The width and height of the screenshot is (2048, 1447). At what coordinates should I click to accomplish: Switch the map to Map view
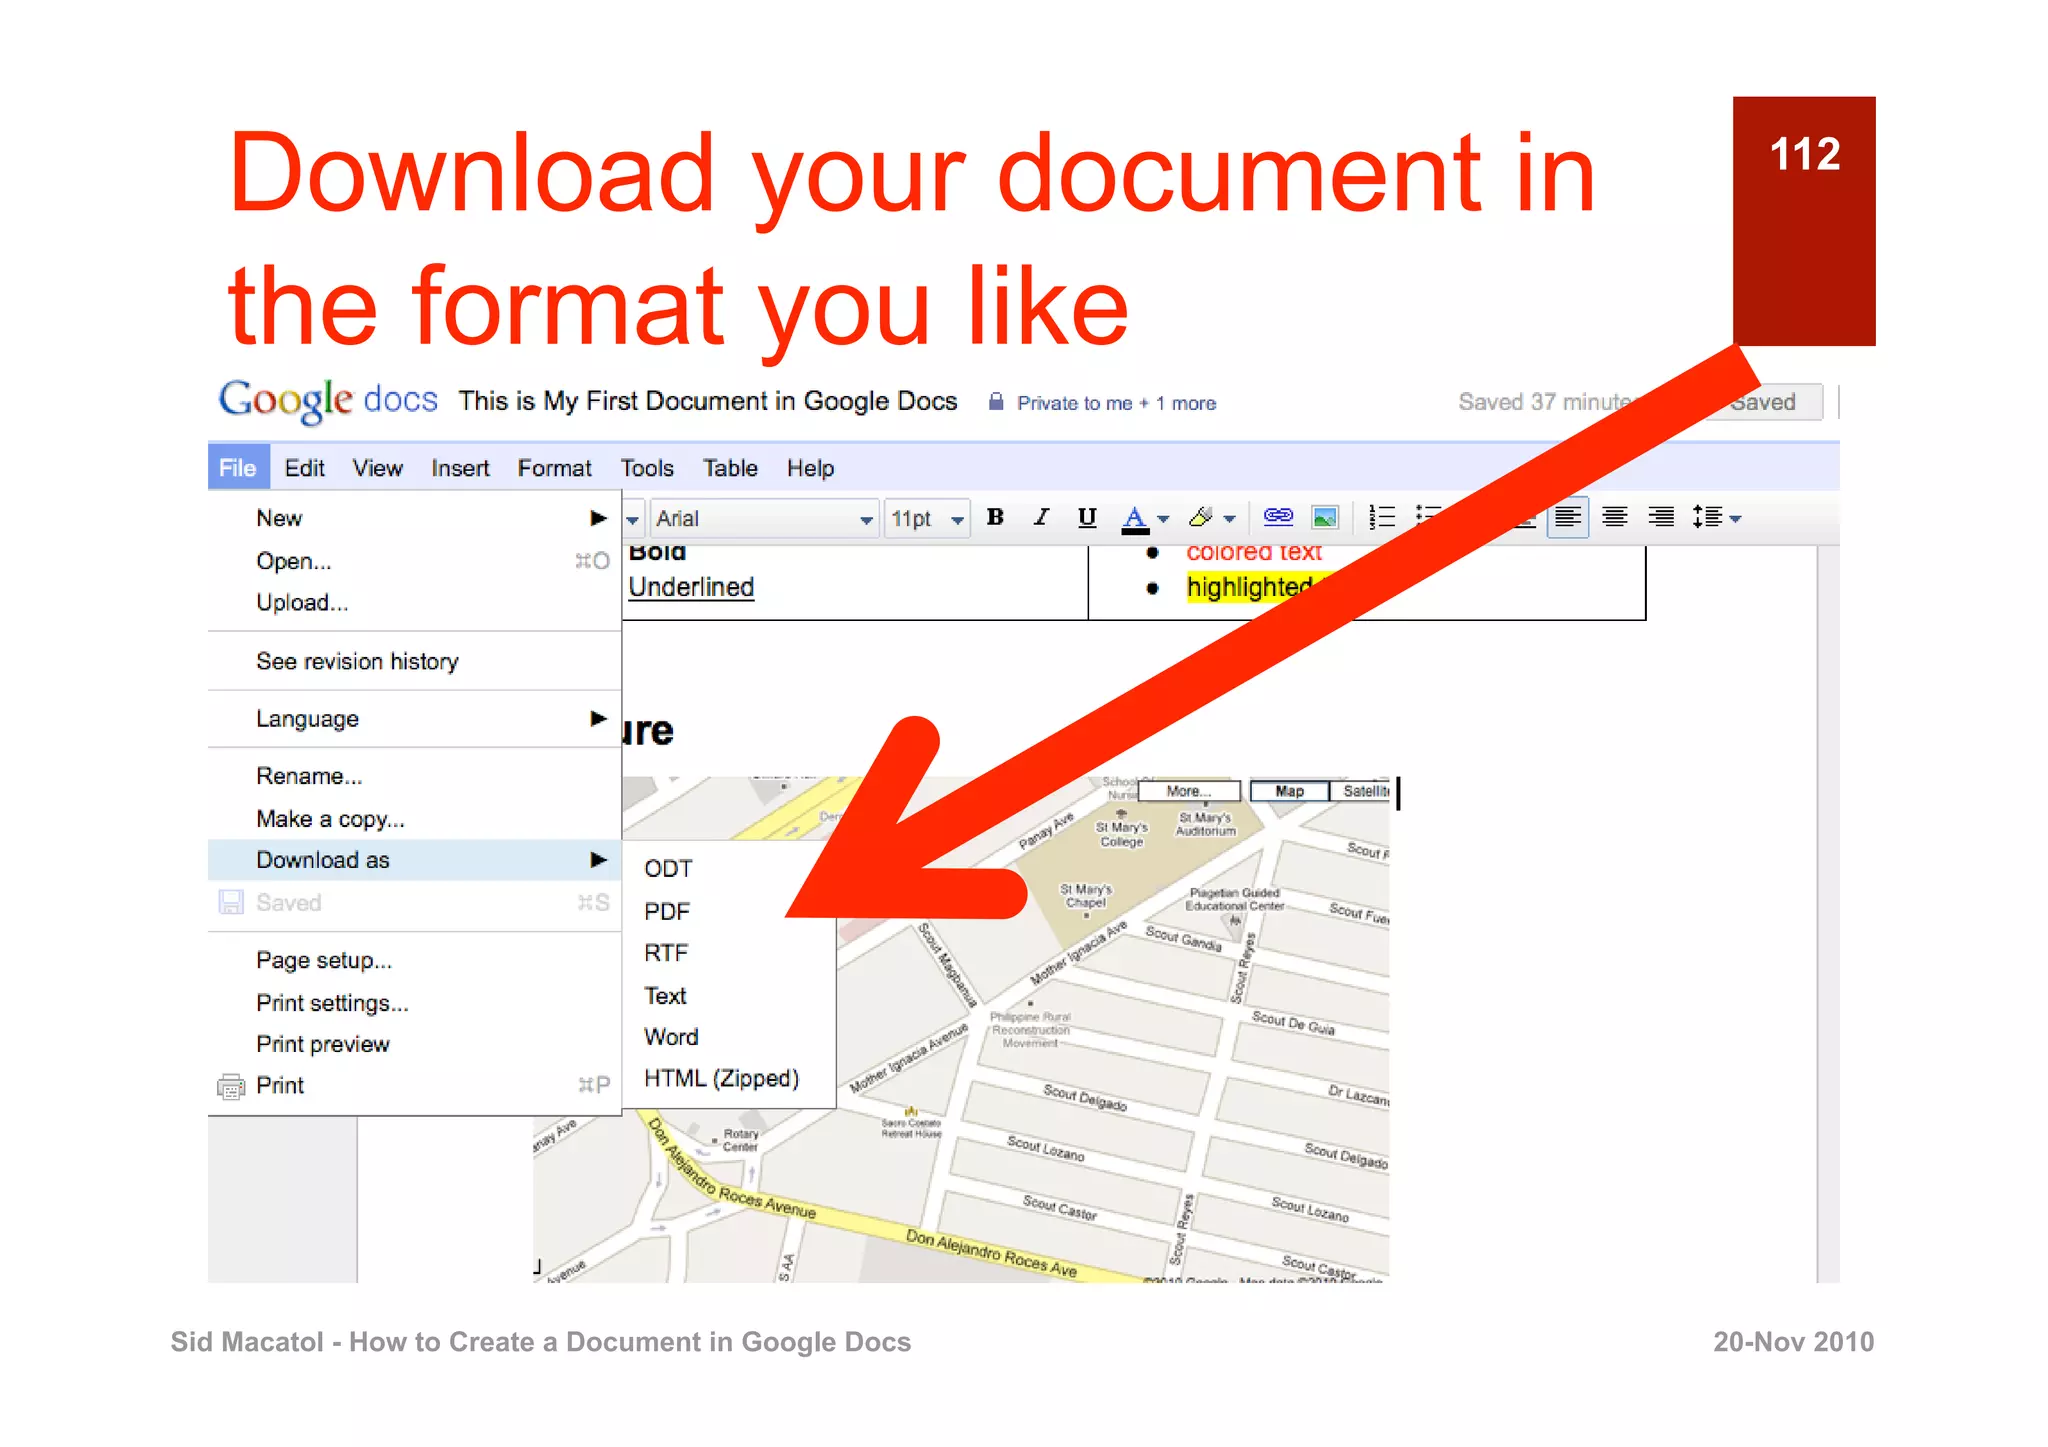coord(1290,792)
